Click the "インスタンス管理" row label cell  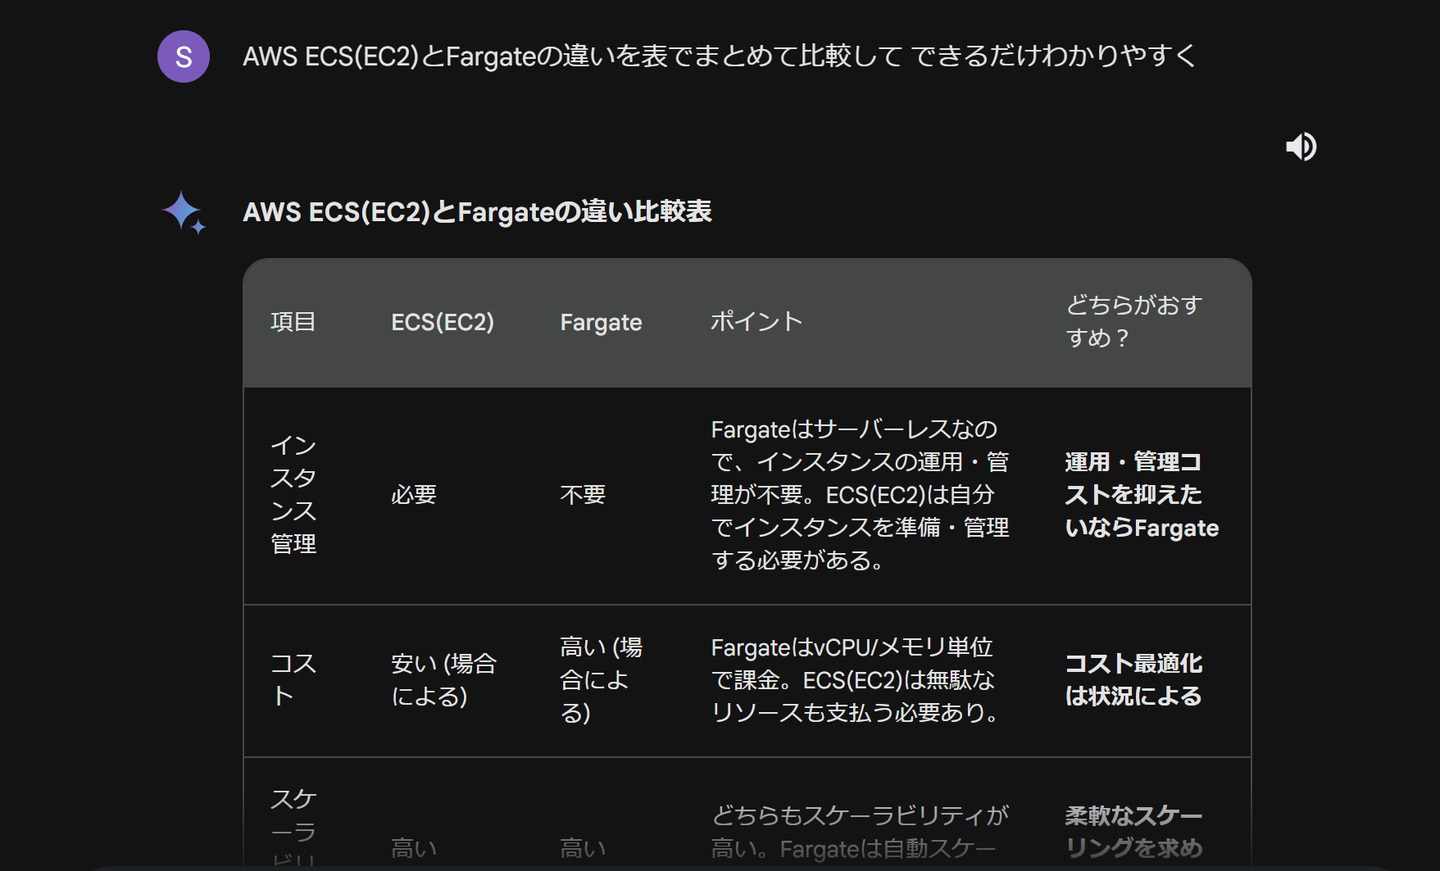click(293, 494)
